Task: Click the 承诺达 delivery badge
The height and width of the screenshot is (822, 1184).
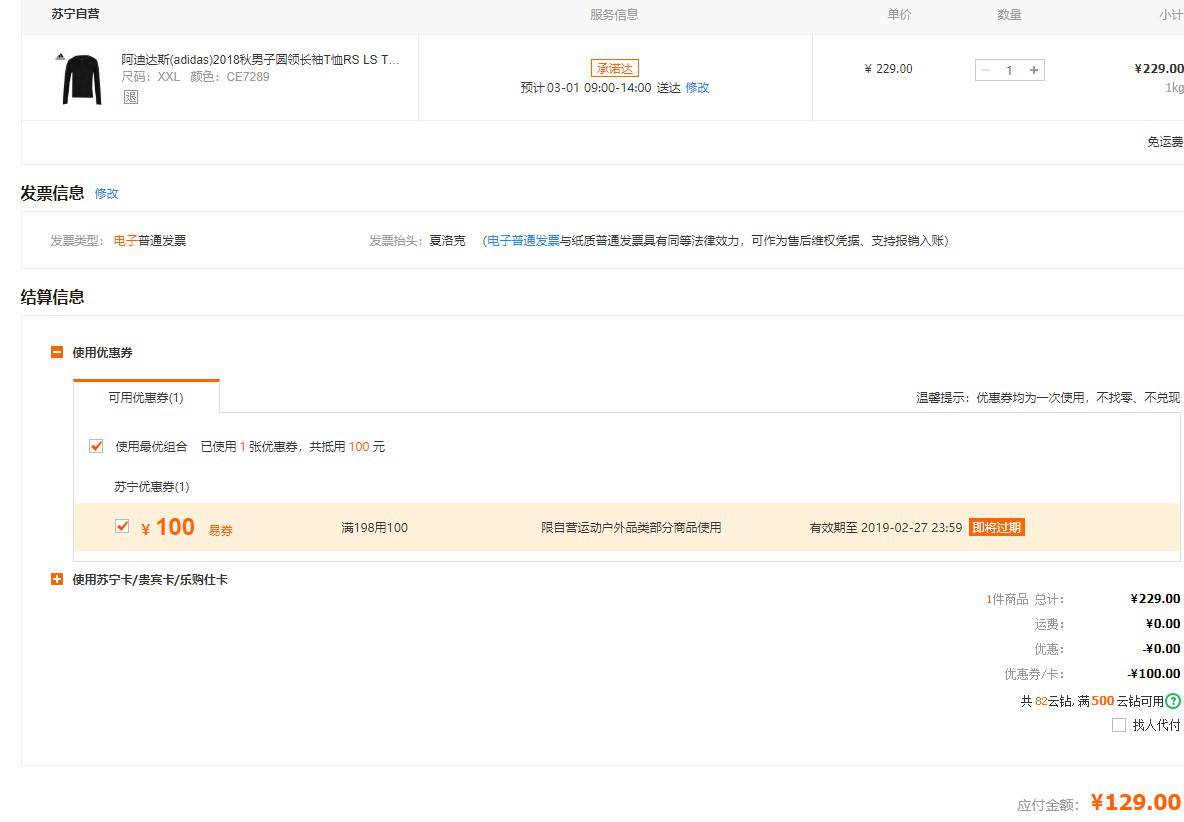Action: tap(615, 69)
